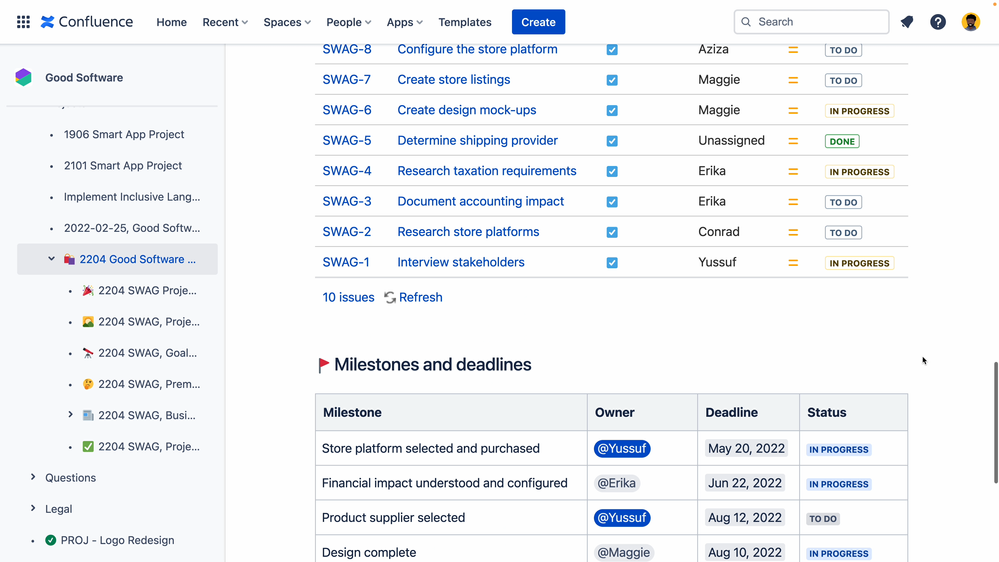Toggle the checkbox in the SWAG-5 row
Viewport: 999px width, 562px height.
coord(612,141)
